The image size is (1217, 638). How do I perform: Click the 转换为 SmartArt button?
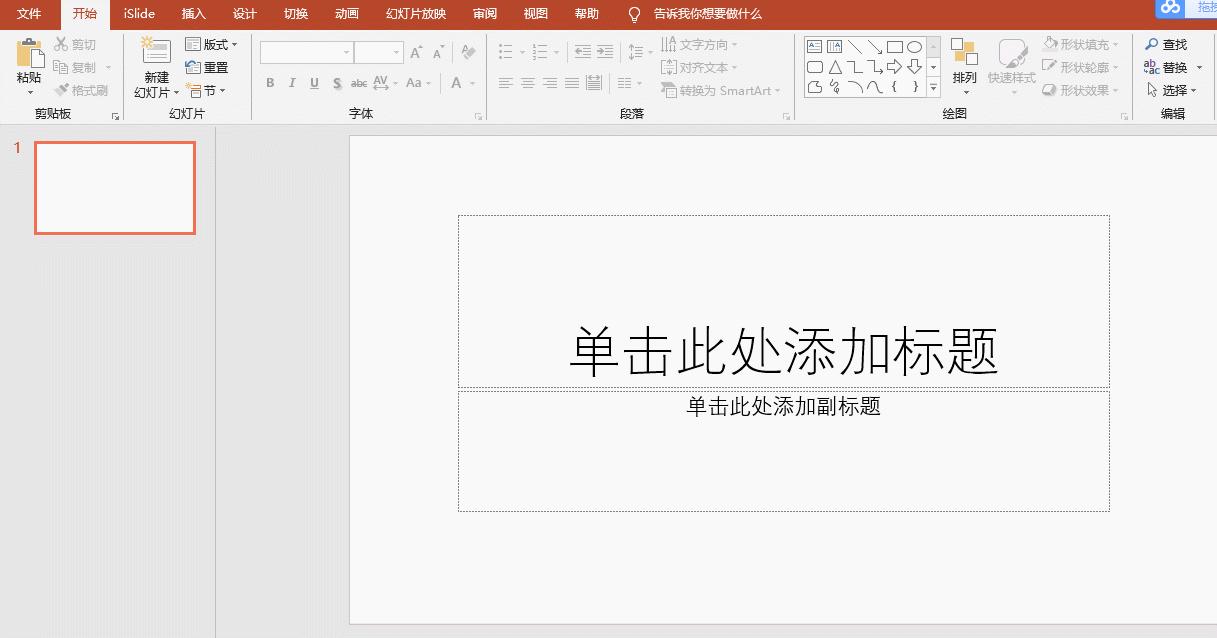[x=720, y=89]
